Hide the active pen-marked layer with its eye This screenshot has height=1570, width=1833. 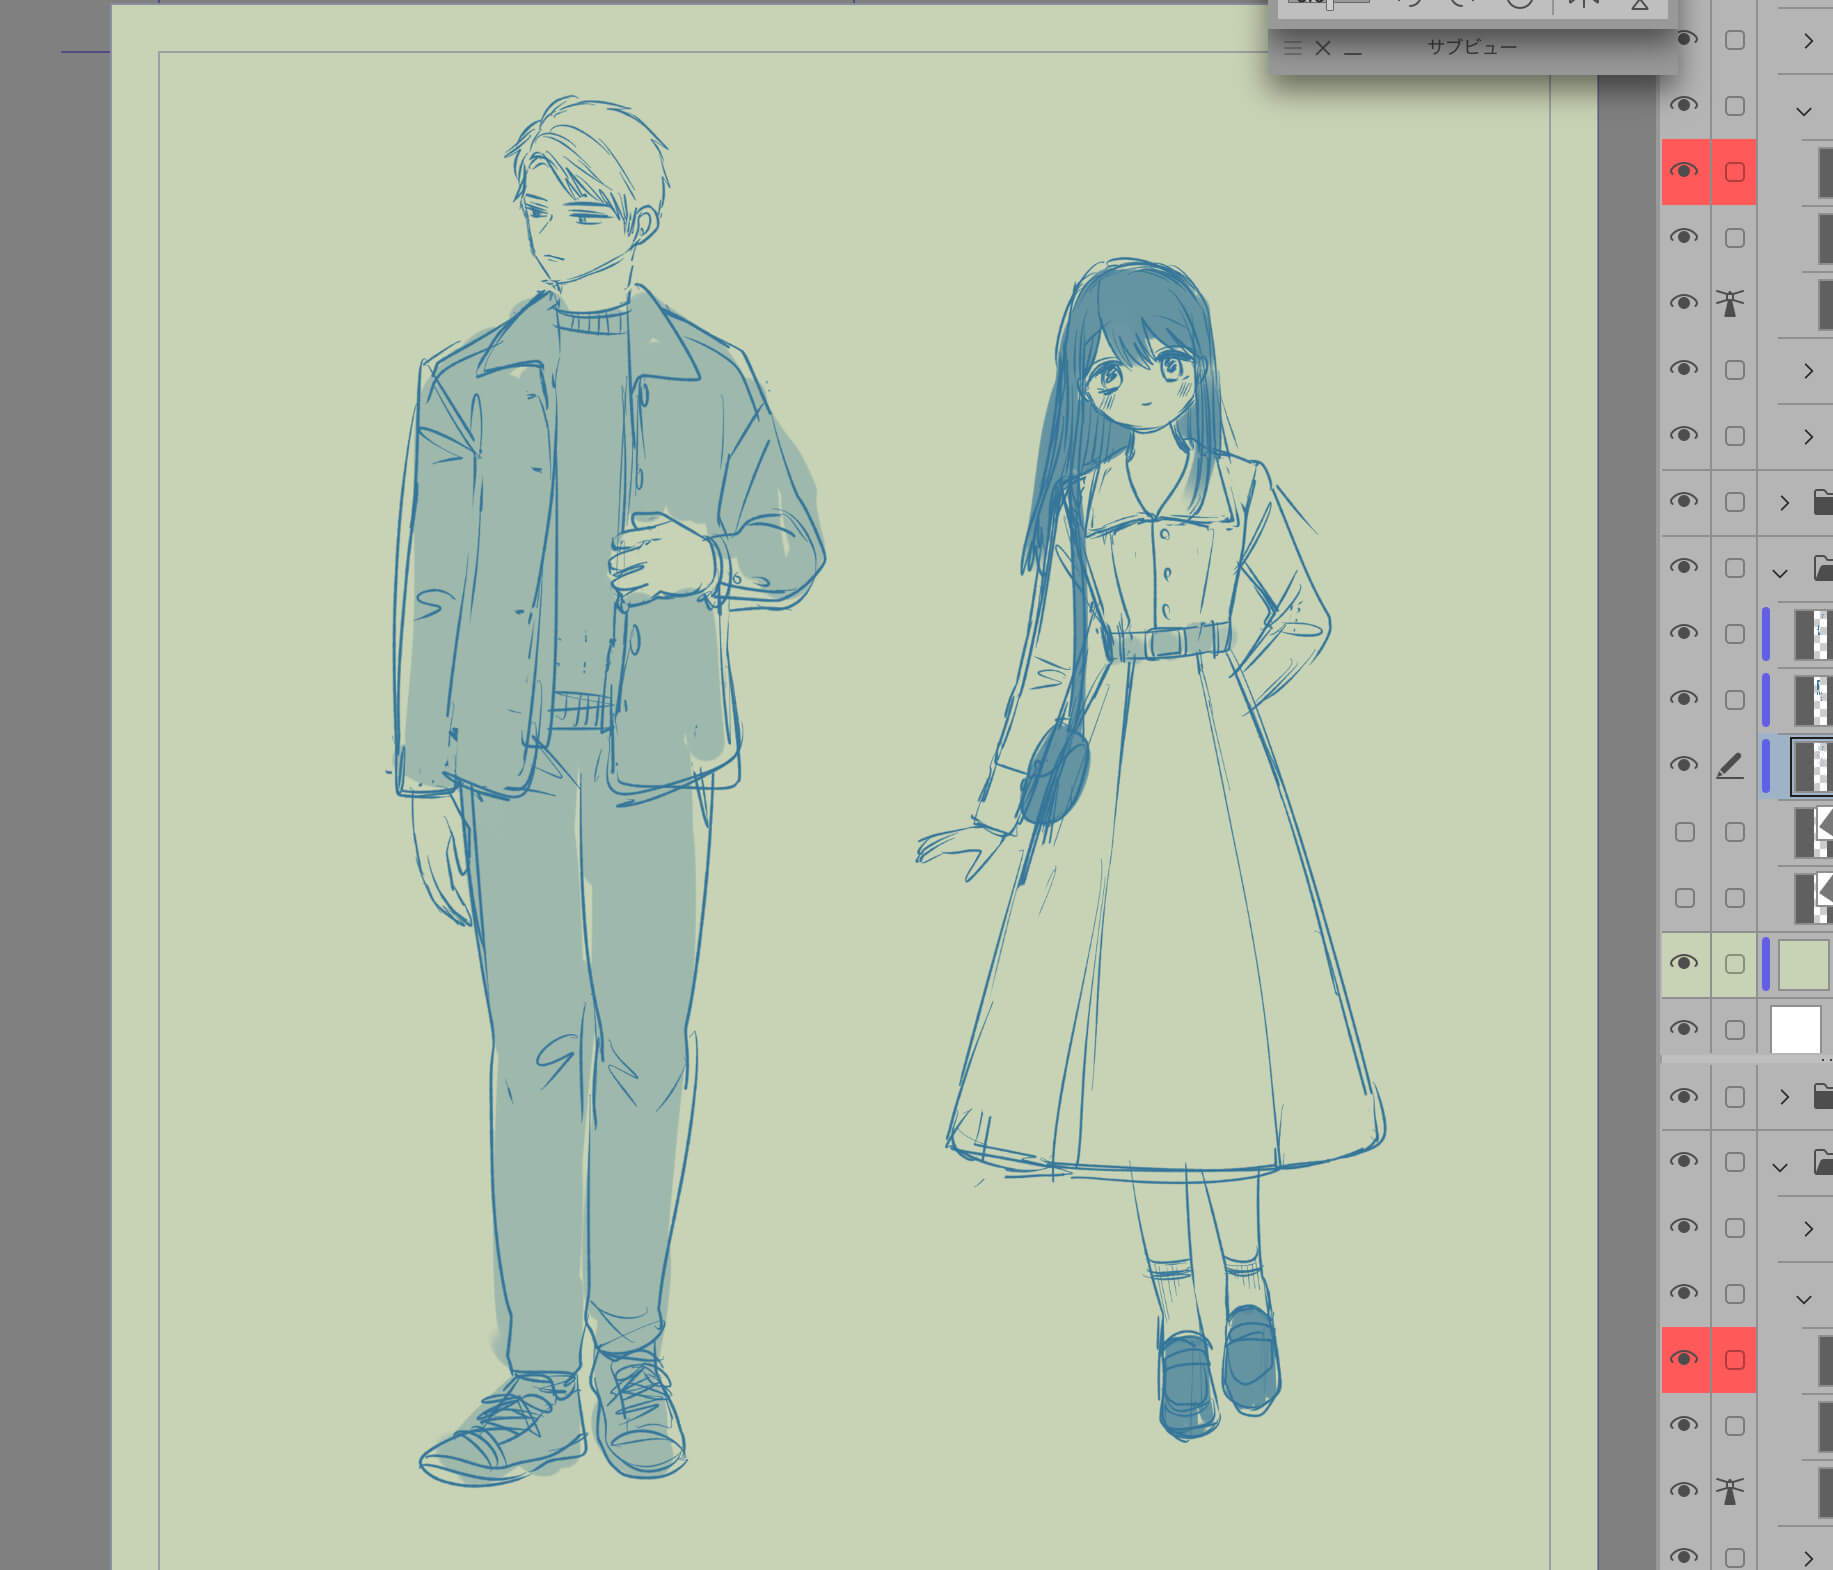click(x=1684, y=765)
